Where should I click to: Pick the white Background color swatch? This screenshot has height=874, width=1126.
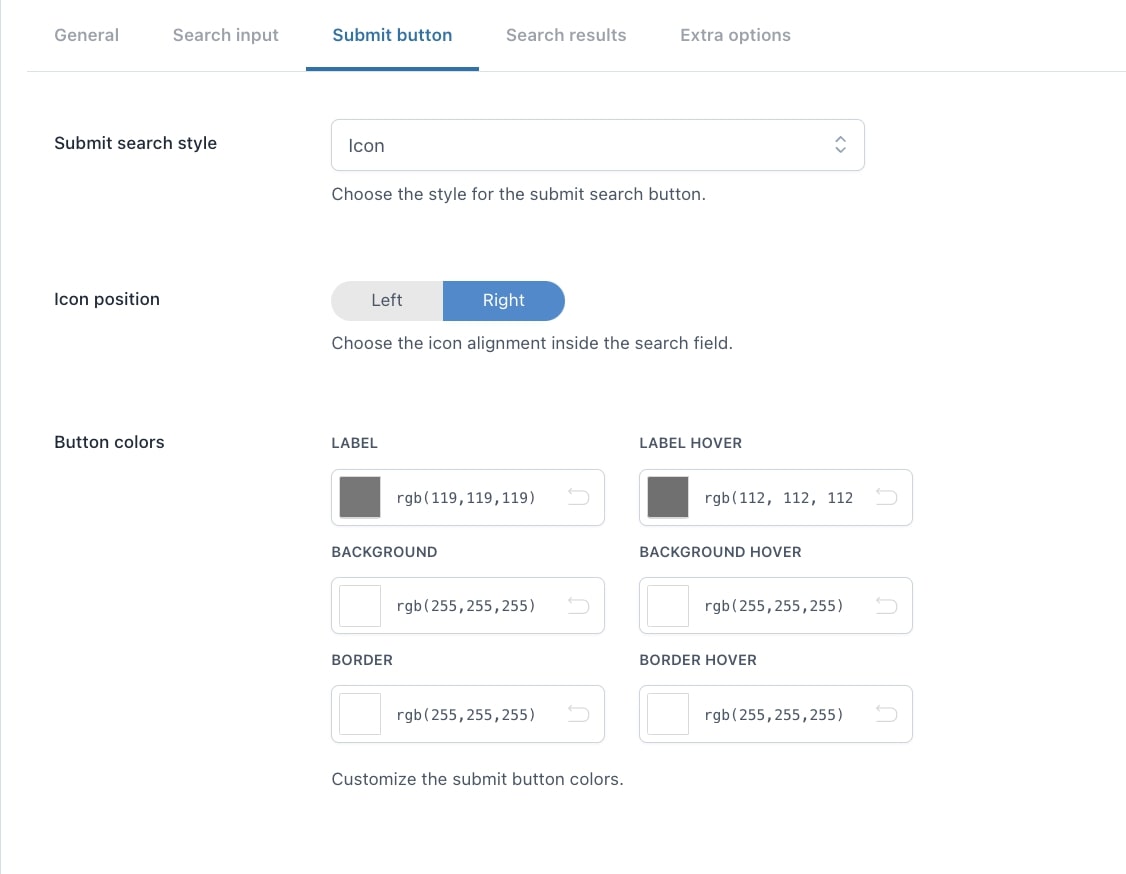360,605
